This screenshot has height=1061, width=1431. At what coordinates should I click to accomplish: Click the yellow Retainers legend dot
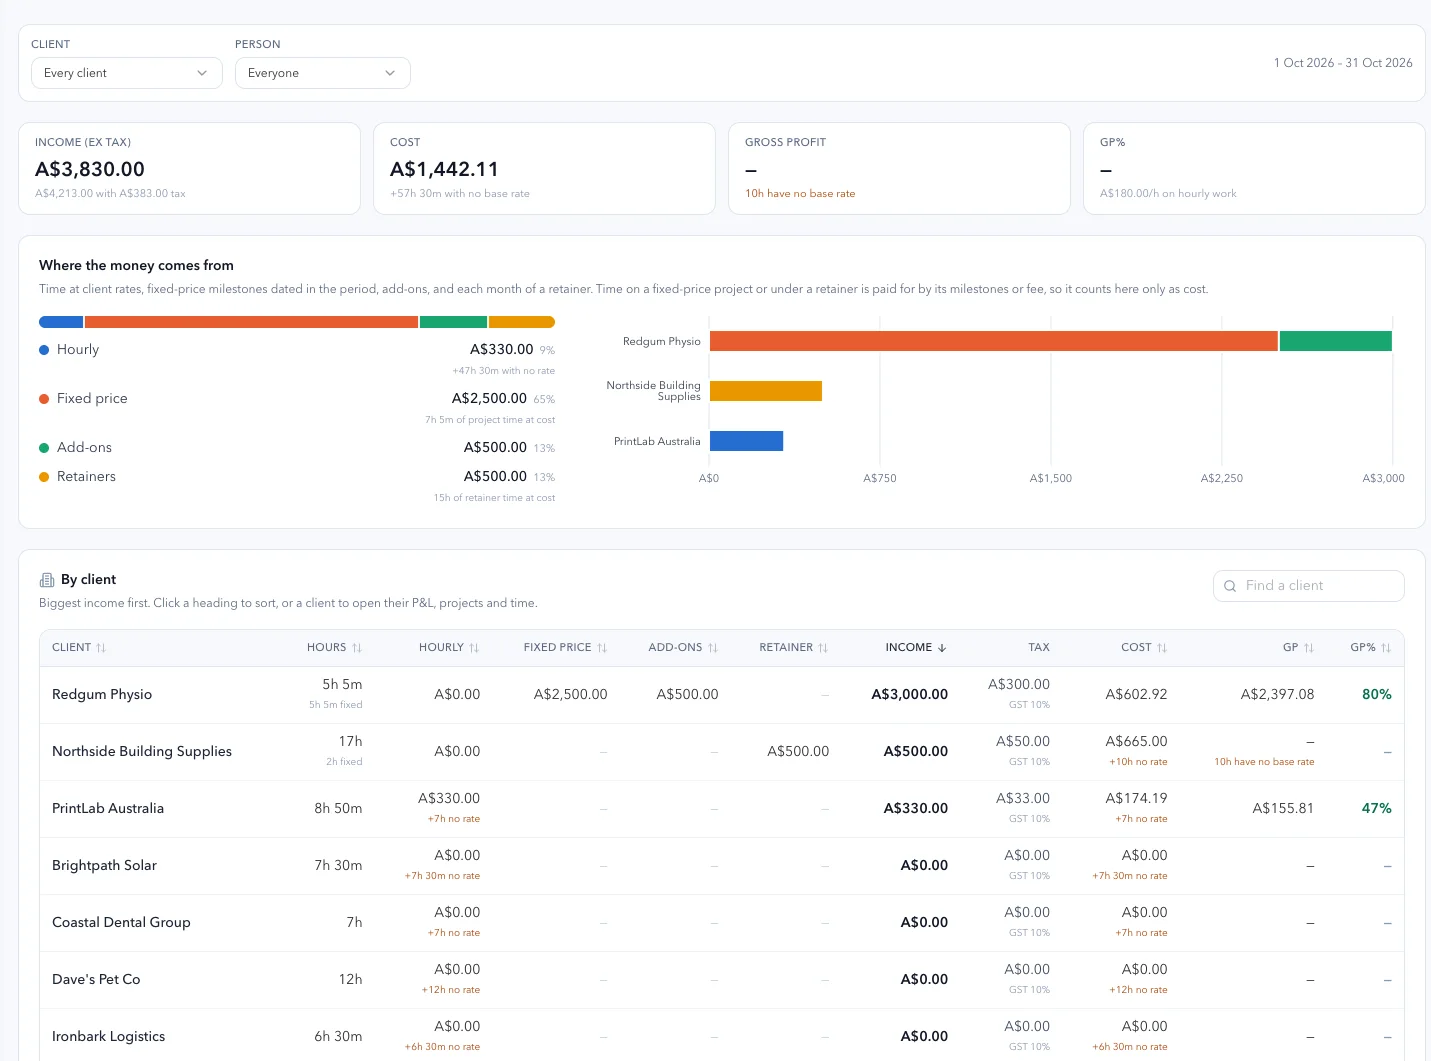44,477
